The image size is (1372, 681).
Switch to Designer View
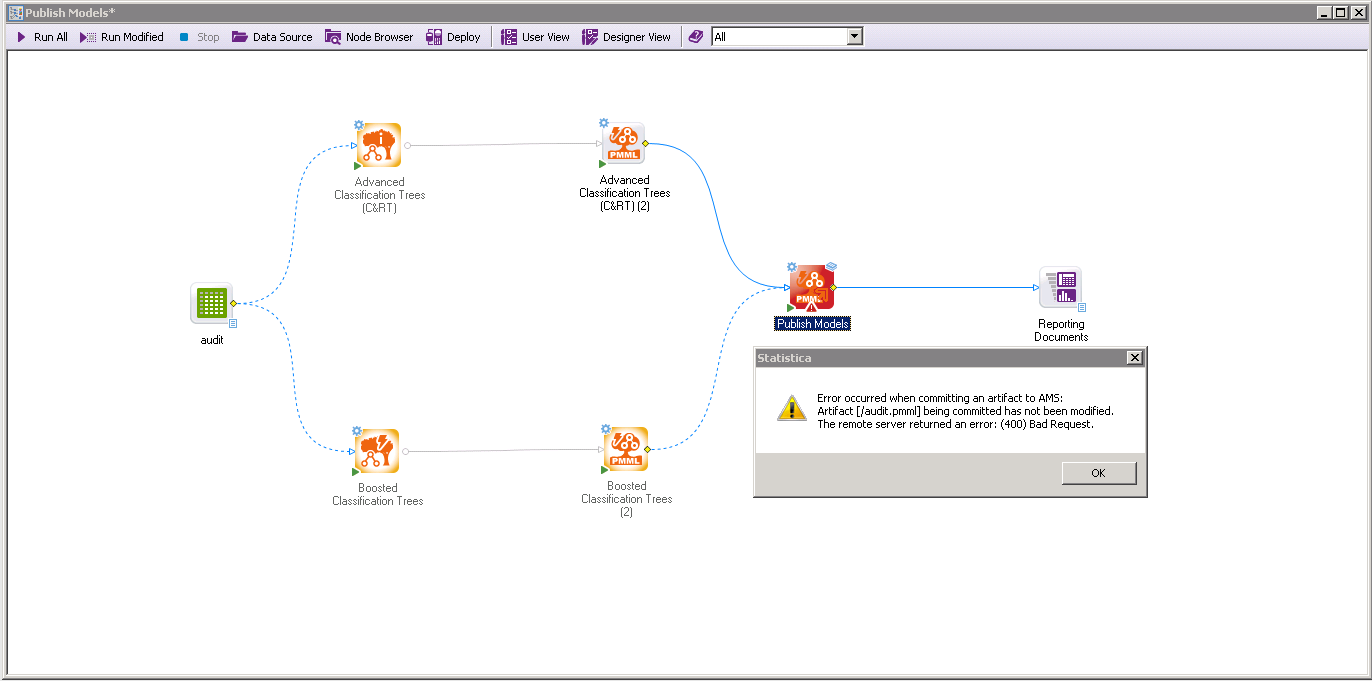click(x=626, y=37)
